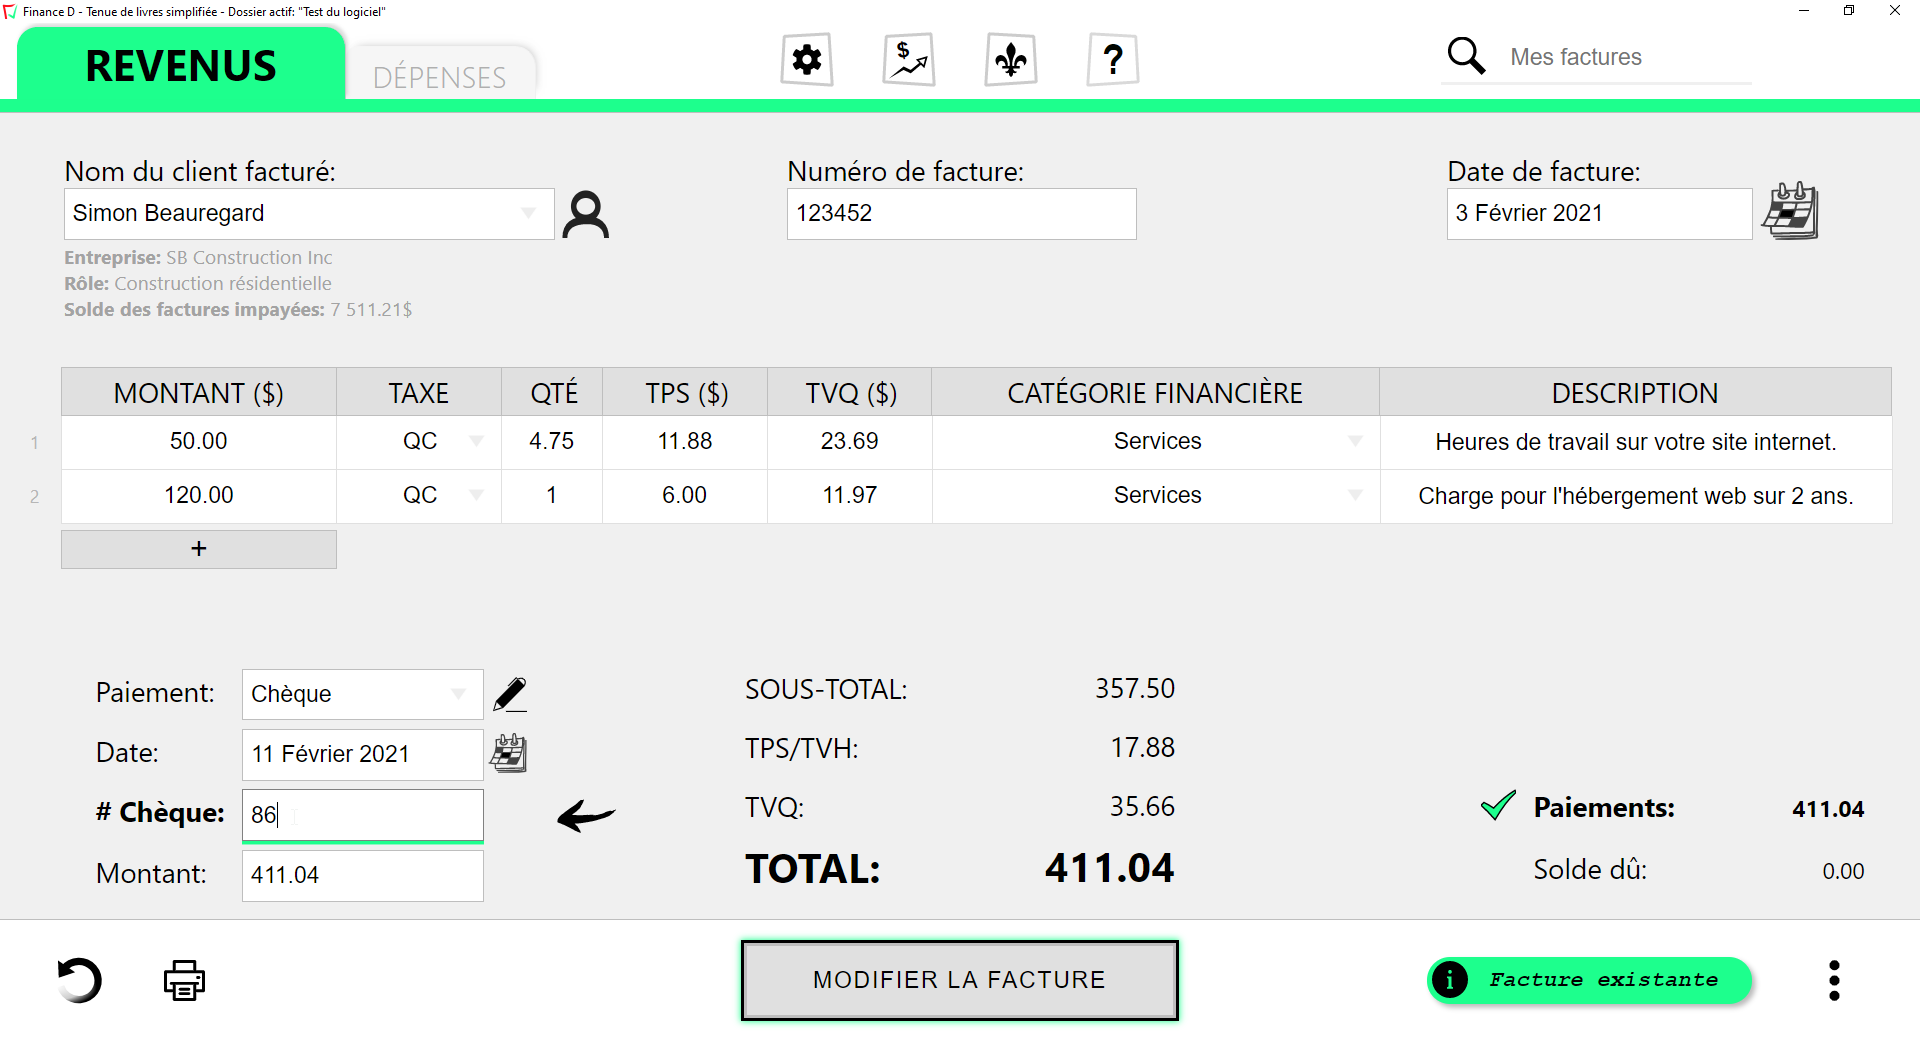
Task: Click MODIFIER LA FACTURE button
Action: click(x=959, y=980)
